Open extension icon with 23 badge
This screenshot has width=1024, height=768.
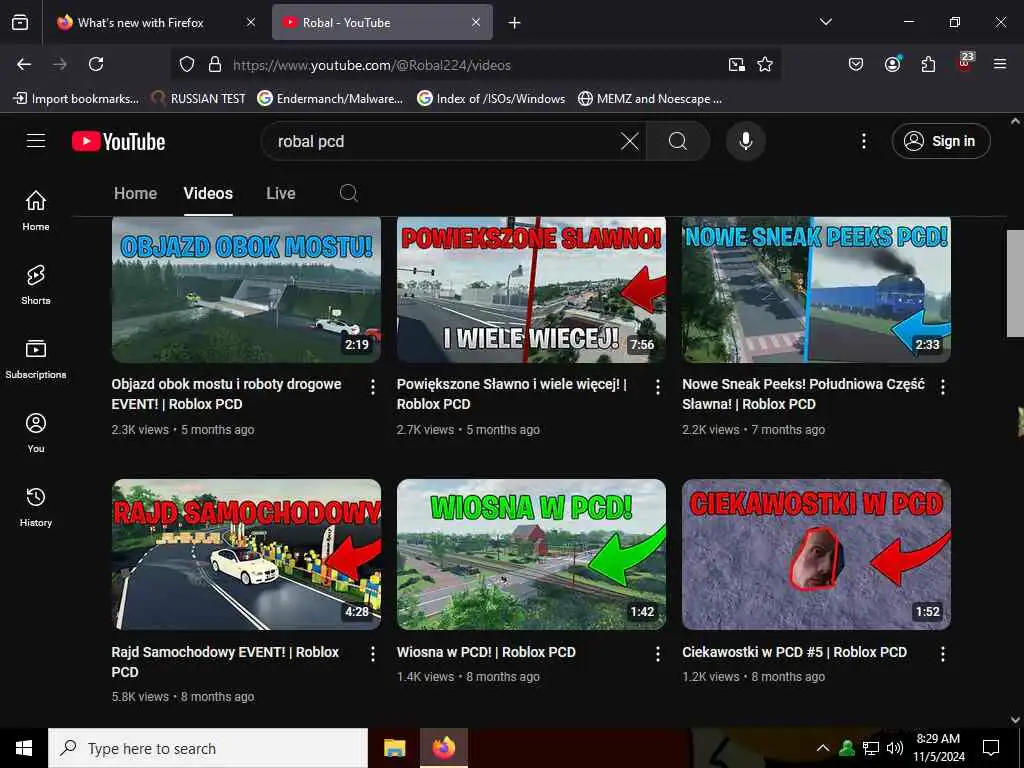(x=965, y=63)
